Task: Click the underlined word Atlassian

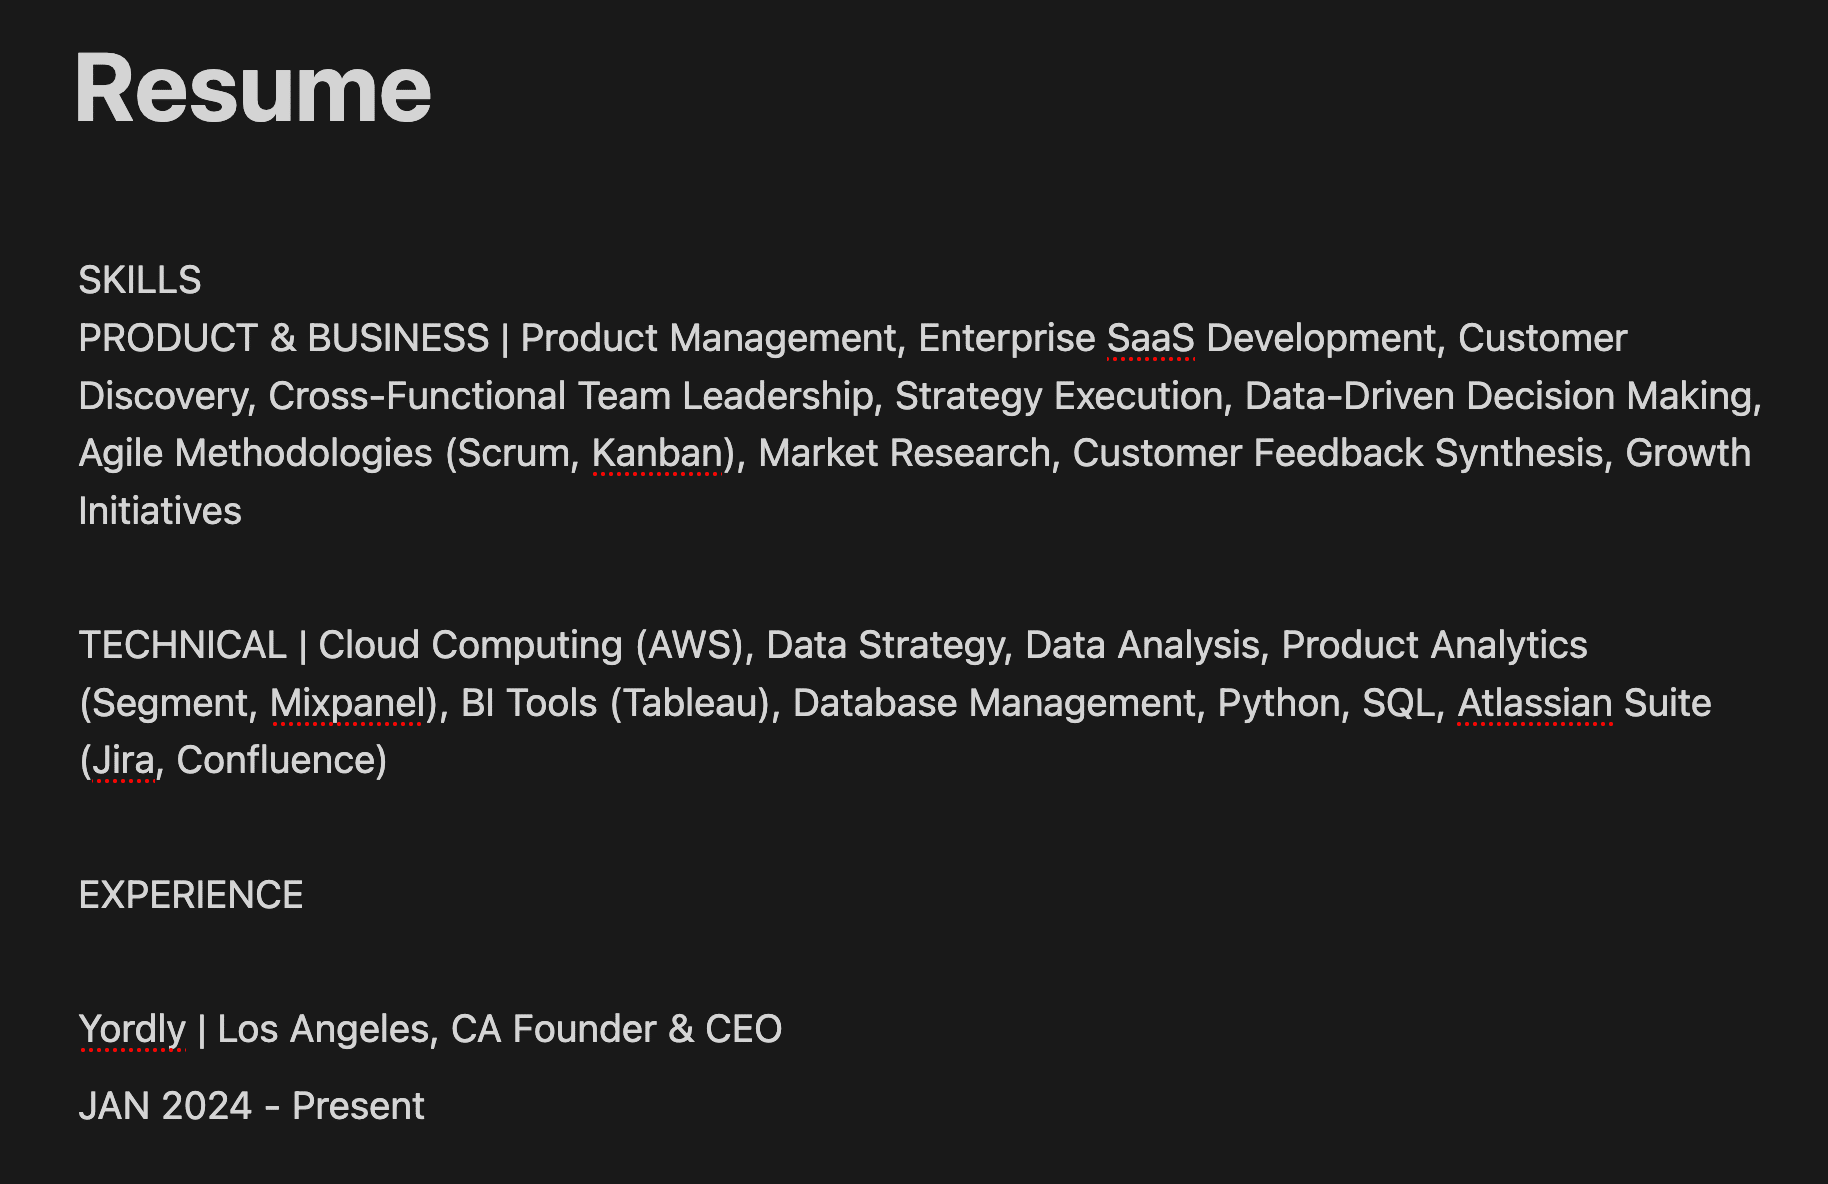Action: [x=1535, y=703]
